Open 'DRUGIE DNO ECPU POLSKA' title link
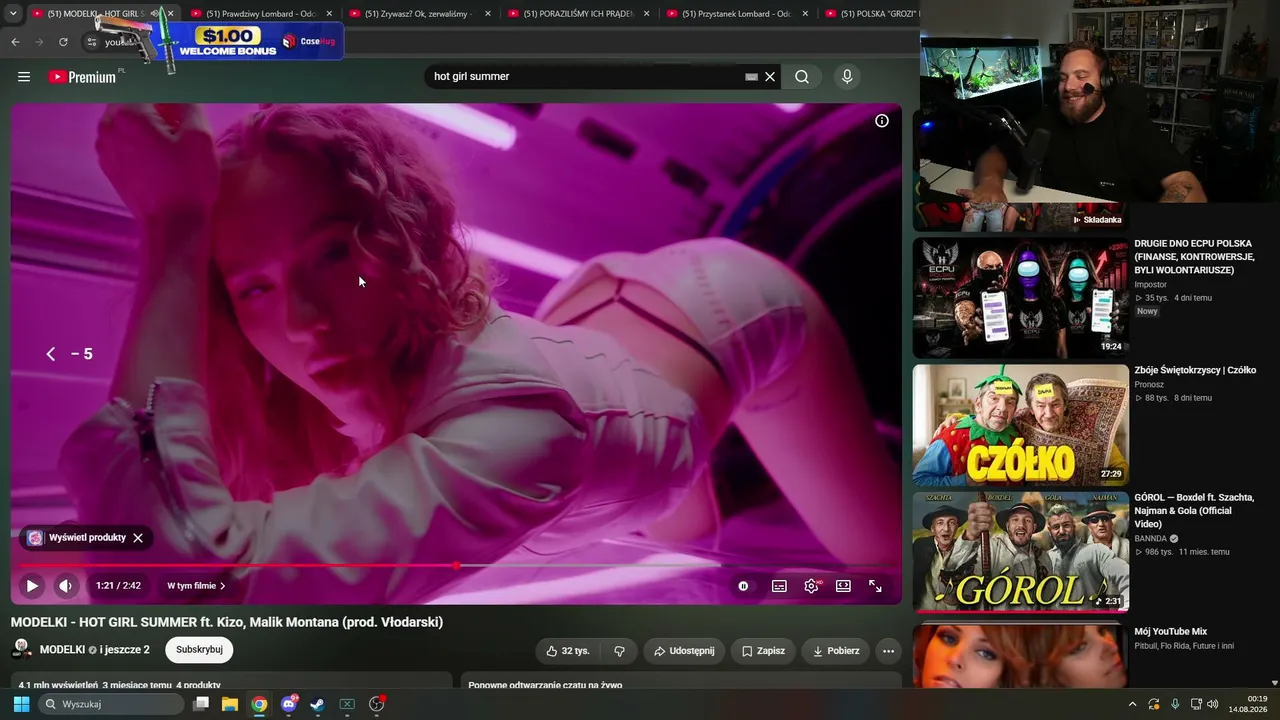This screenshot has width=1280, height=720. tap(1194, 257)
